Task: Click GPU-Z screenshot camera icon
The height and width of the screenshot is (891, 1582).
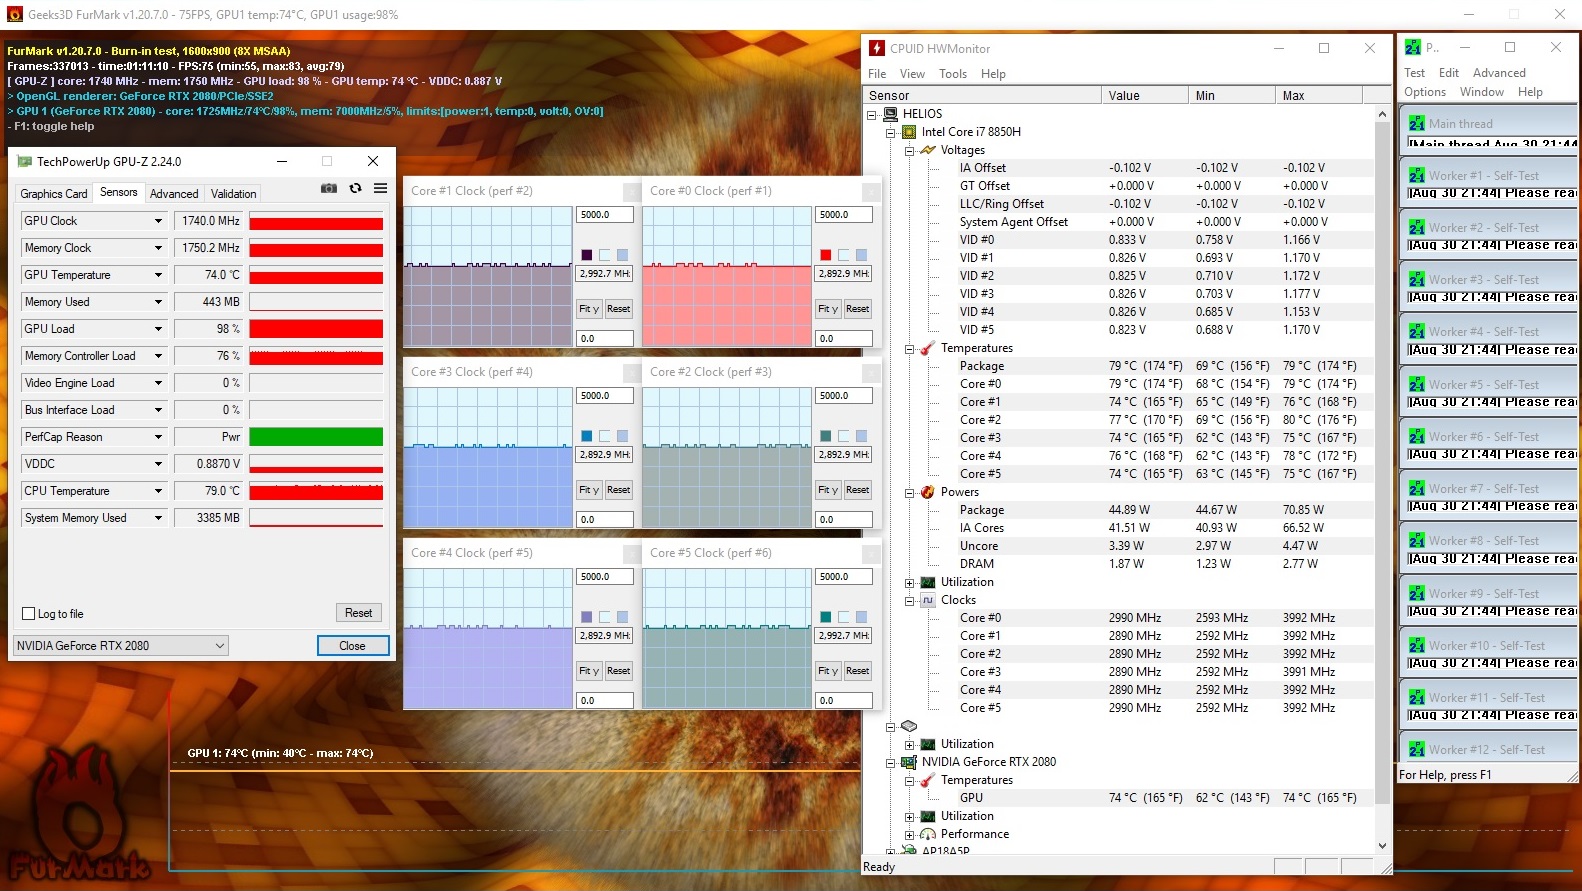Action: pyautogui.click(x=328, y=188)
